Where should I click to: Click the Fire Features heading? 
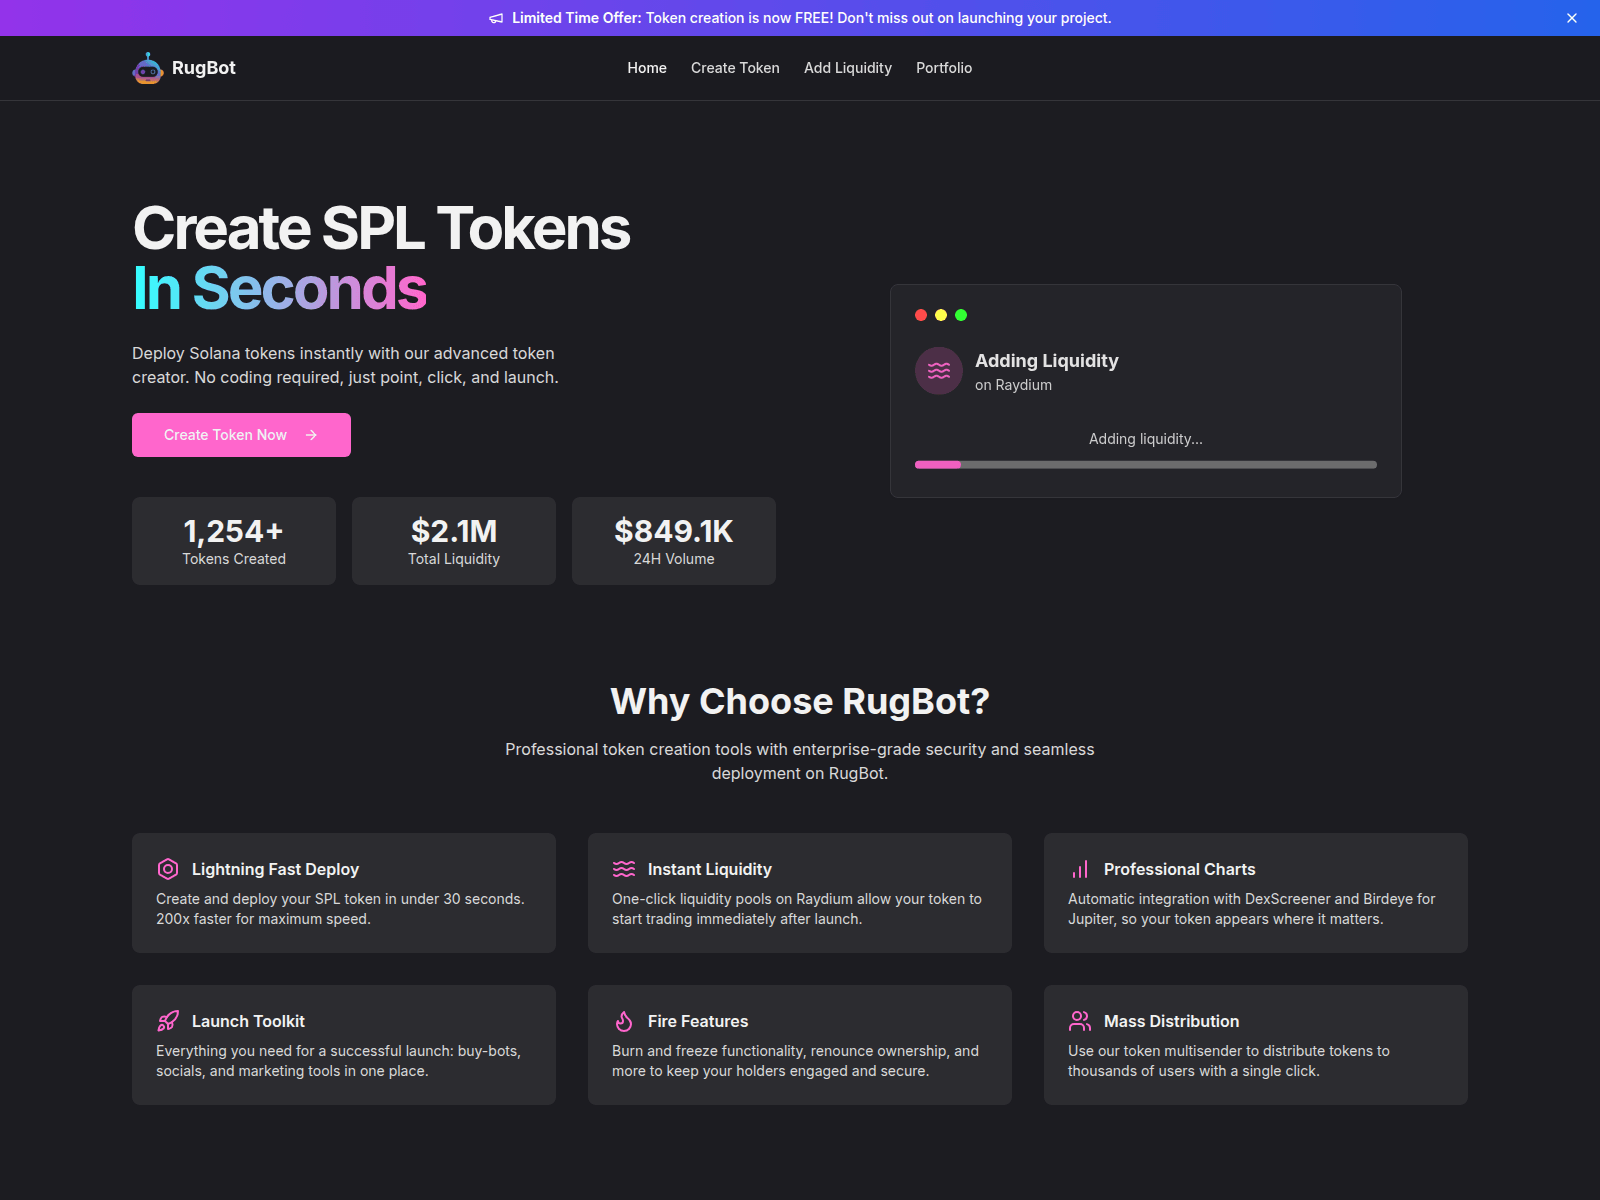coord(698,1021)
